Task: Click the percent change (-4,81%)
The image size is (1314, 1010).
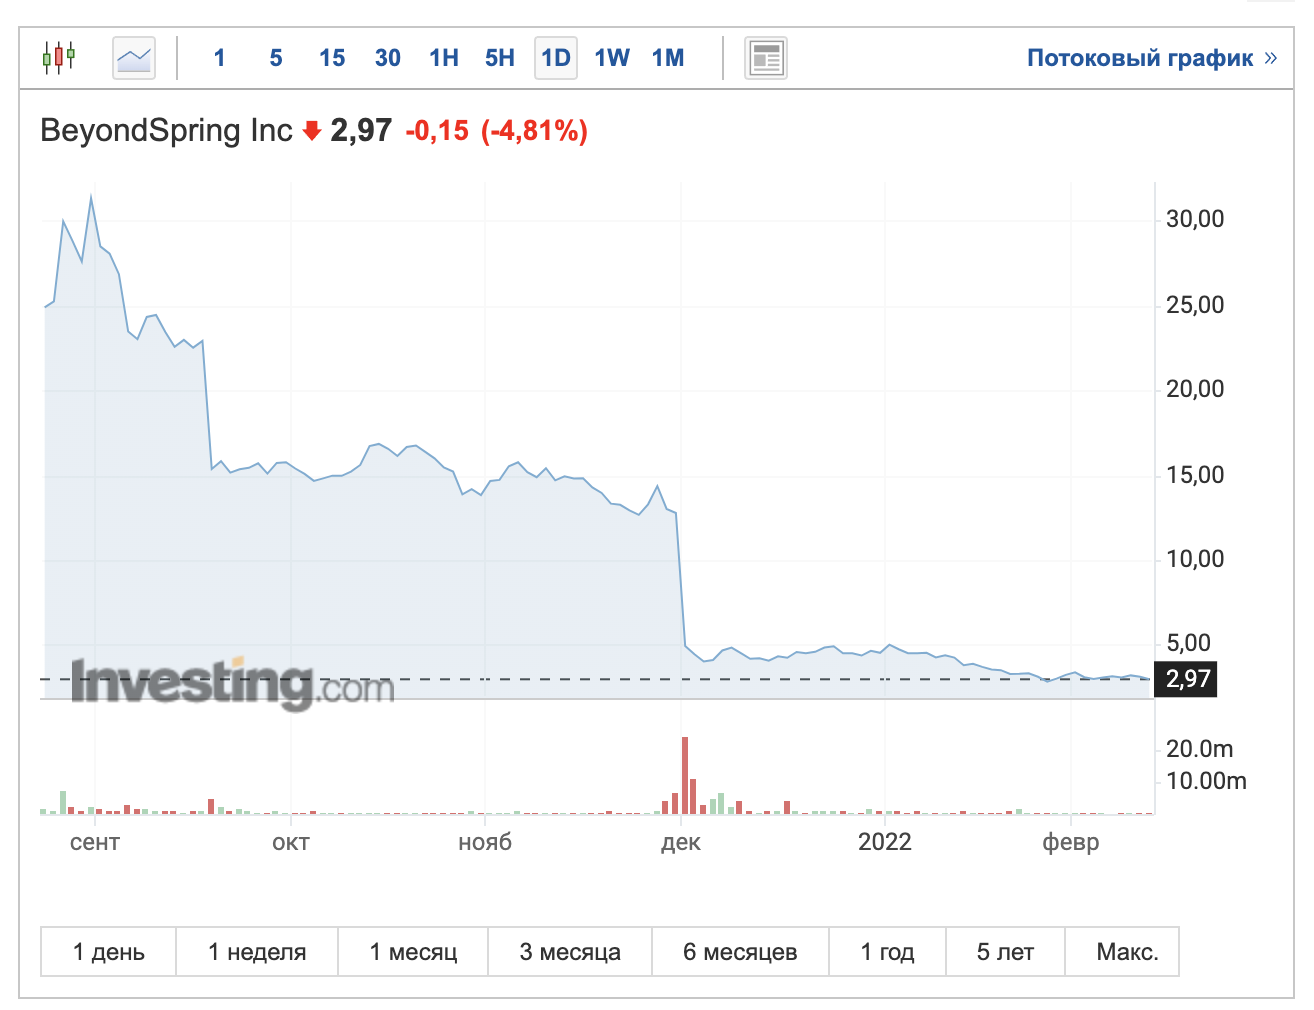Action: tap(534, 131)
